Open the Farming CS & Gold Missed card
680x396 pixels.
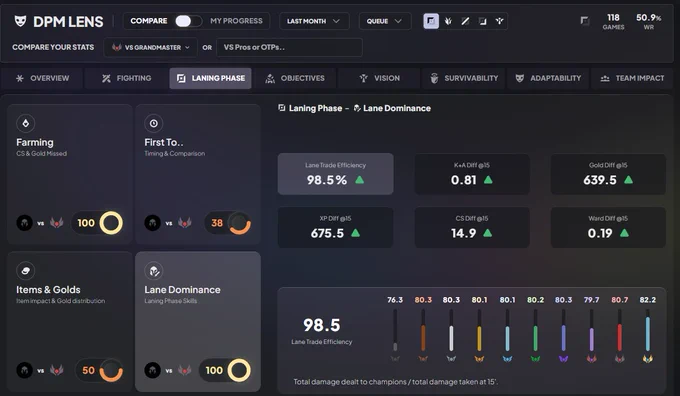point(70,174)
